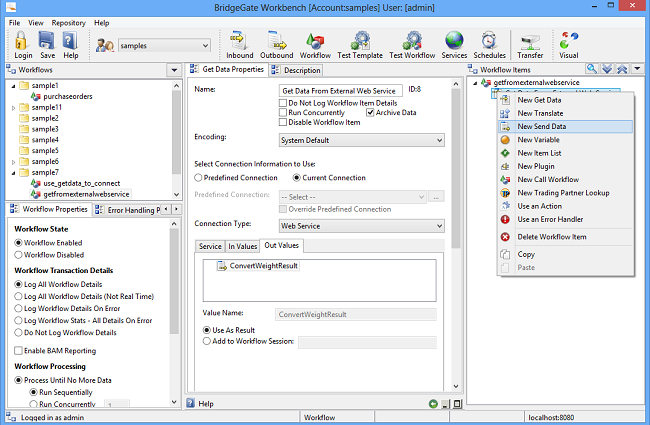
Task: Select Workflow Disabled radio button
Action: coord(19,254)
